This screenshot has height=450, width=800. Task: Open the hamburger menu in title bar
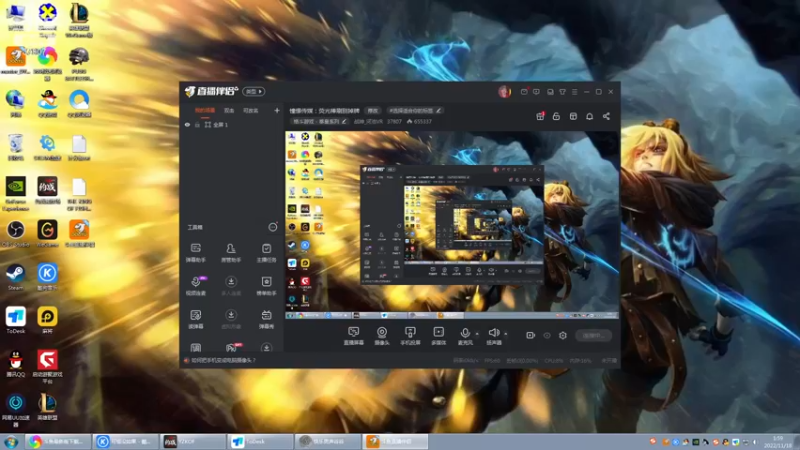(574, 92)
